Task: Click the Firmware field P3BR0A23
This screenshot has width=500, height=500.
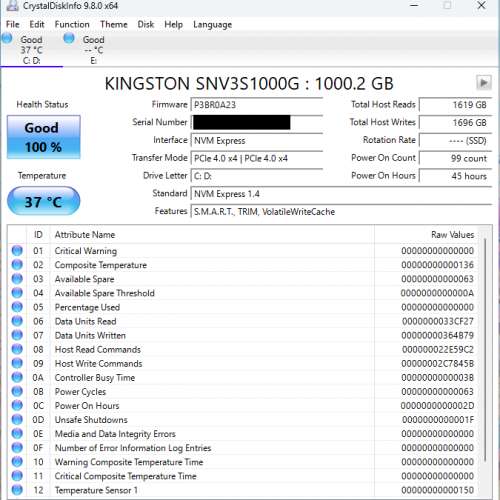Action: (257, 105)
